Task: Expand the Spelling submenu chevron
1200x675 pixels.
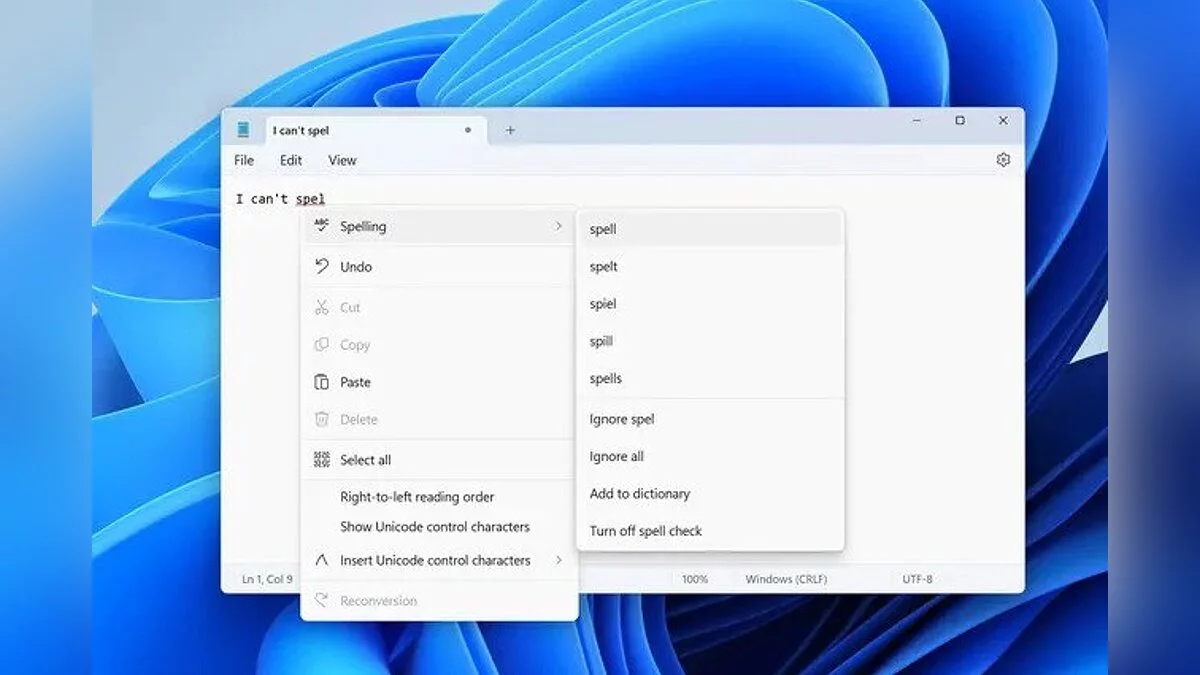Action: [559, 227]
